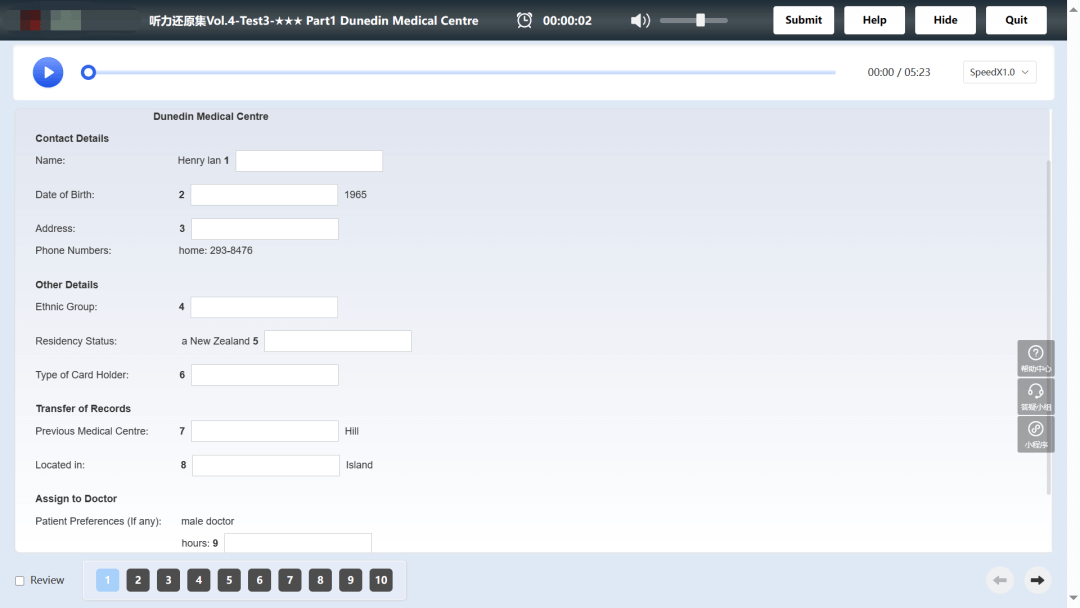Focus the Date of Birth field 2
Viewport: 1080px width, 608px height.
click(x=264, y=195)
